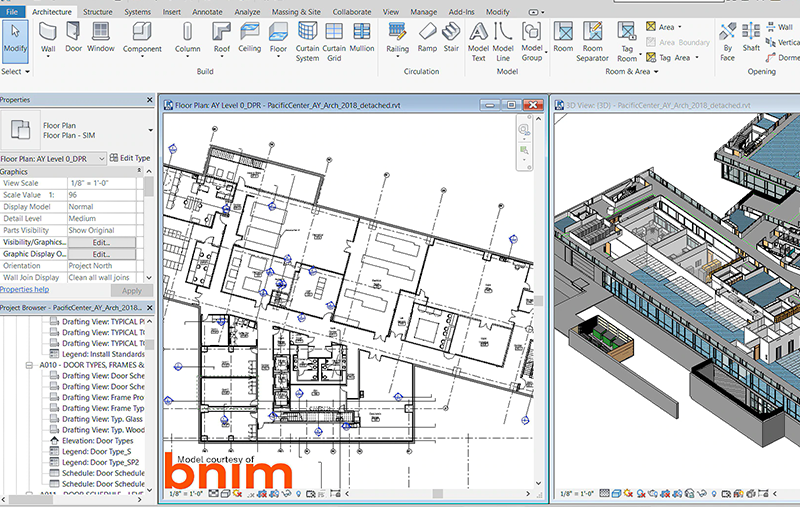Open the Tag Area dropdown arrow
Viewport: 800px width, 507px height.
point(697,58)
